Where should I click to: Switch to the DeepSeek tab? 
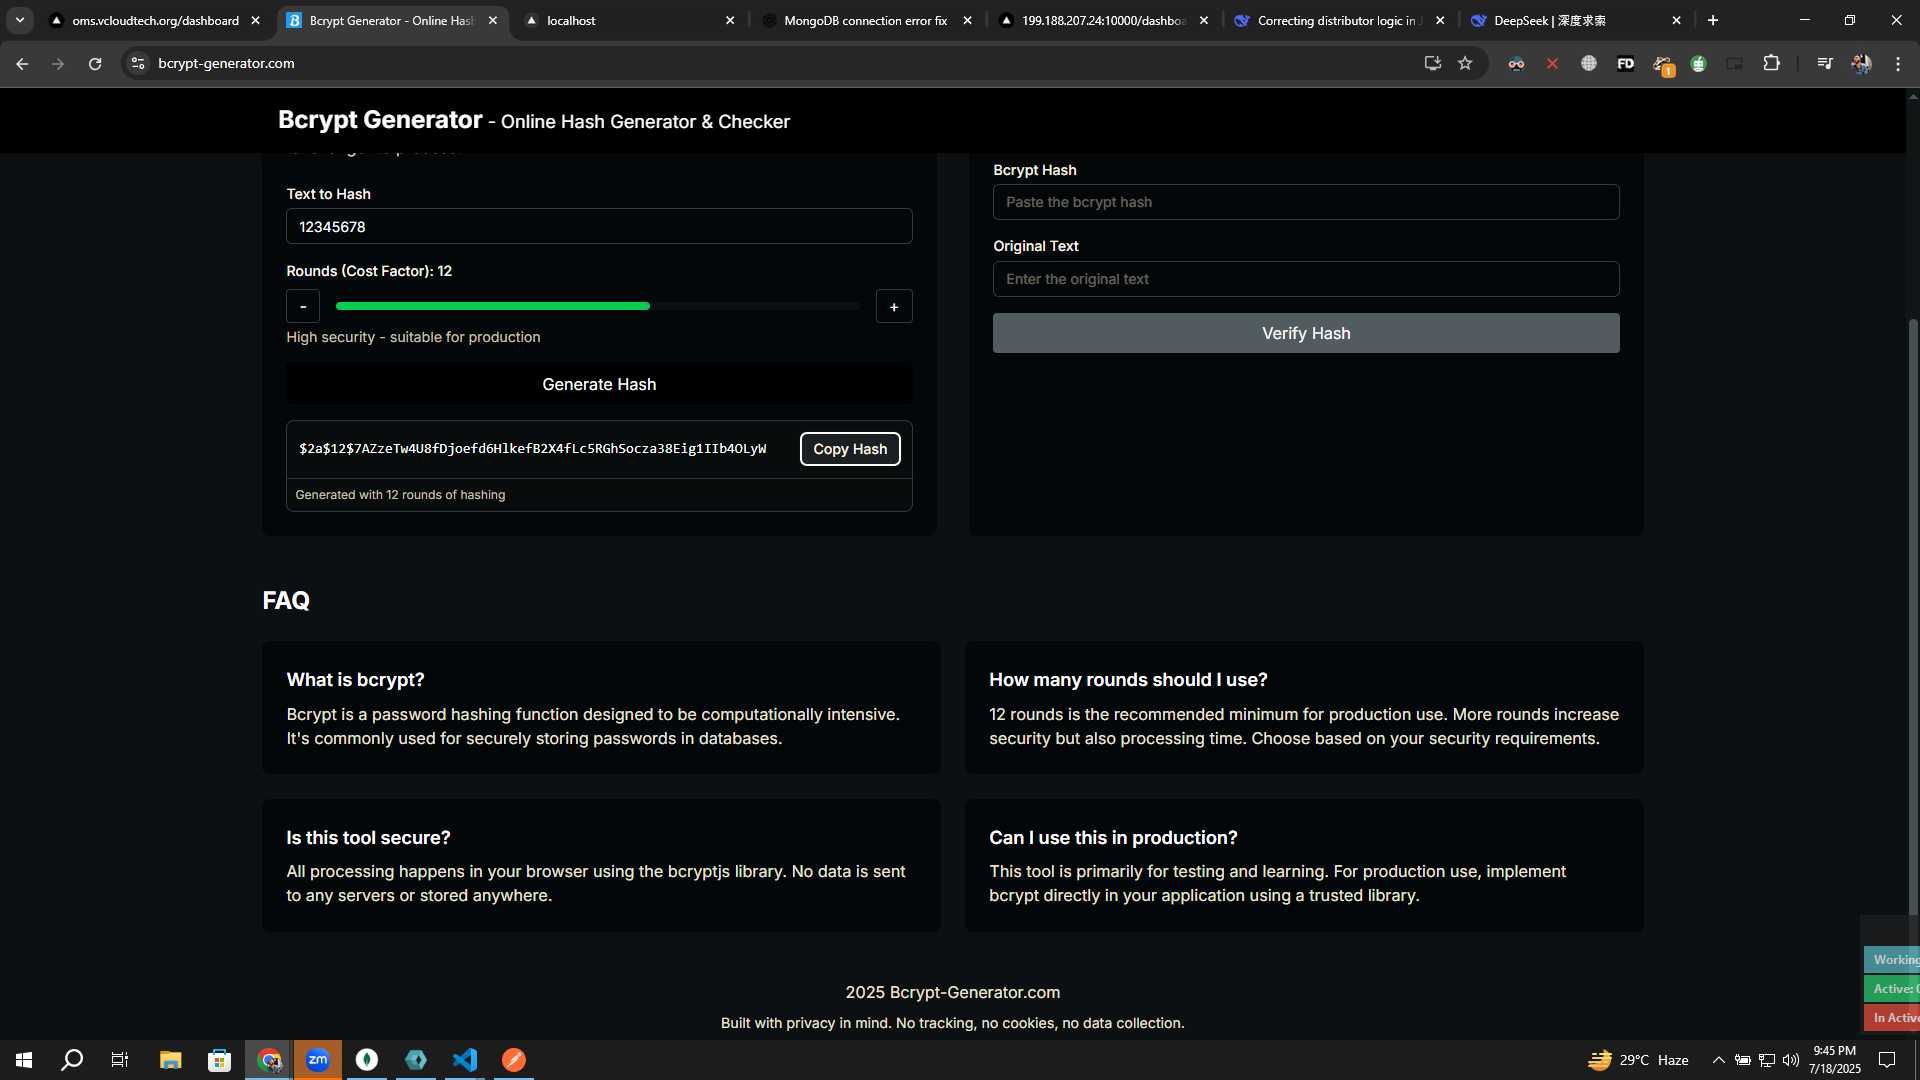pos(1576,20)
